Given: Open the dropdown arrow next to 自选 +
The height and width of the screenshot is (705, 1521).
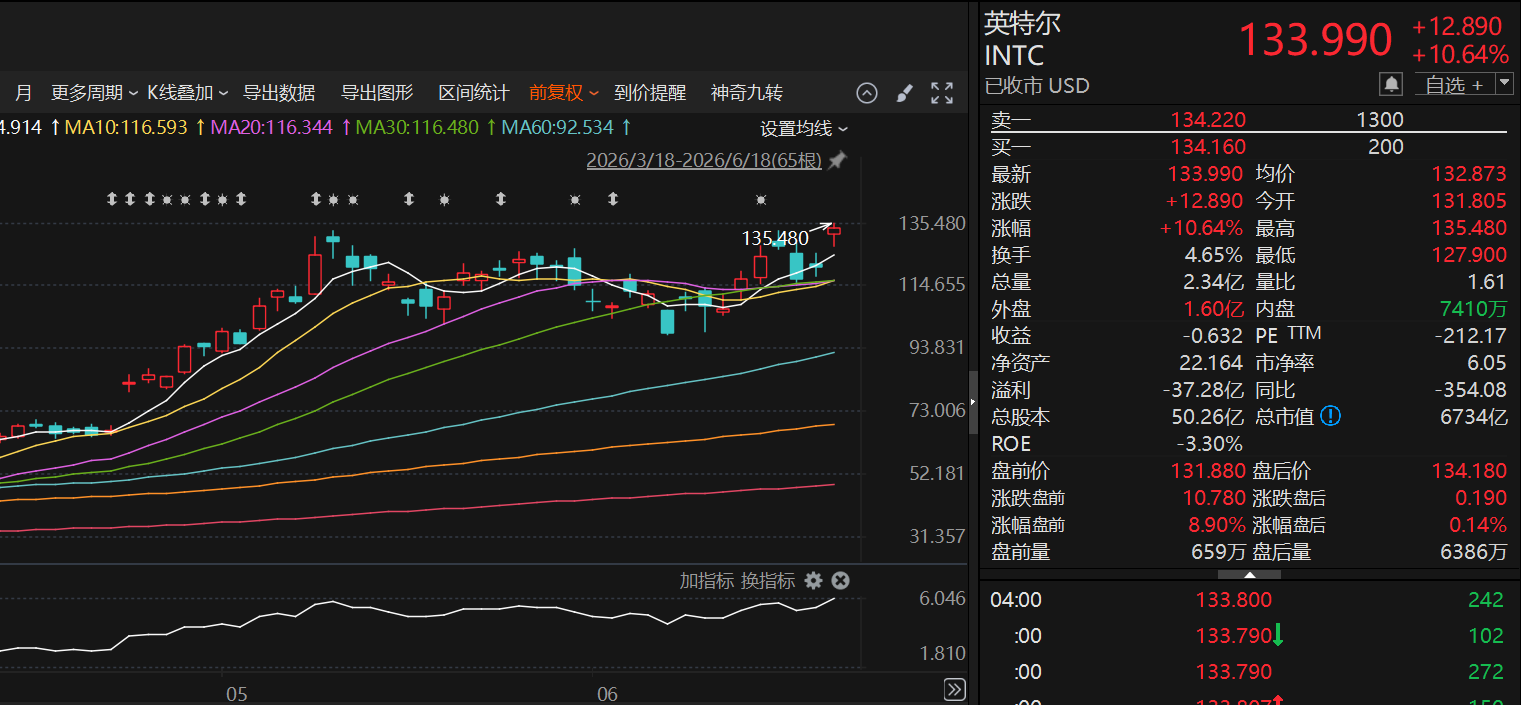Looking at the screenshot, I should [x=1505, y=84].
